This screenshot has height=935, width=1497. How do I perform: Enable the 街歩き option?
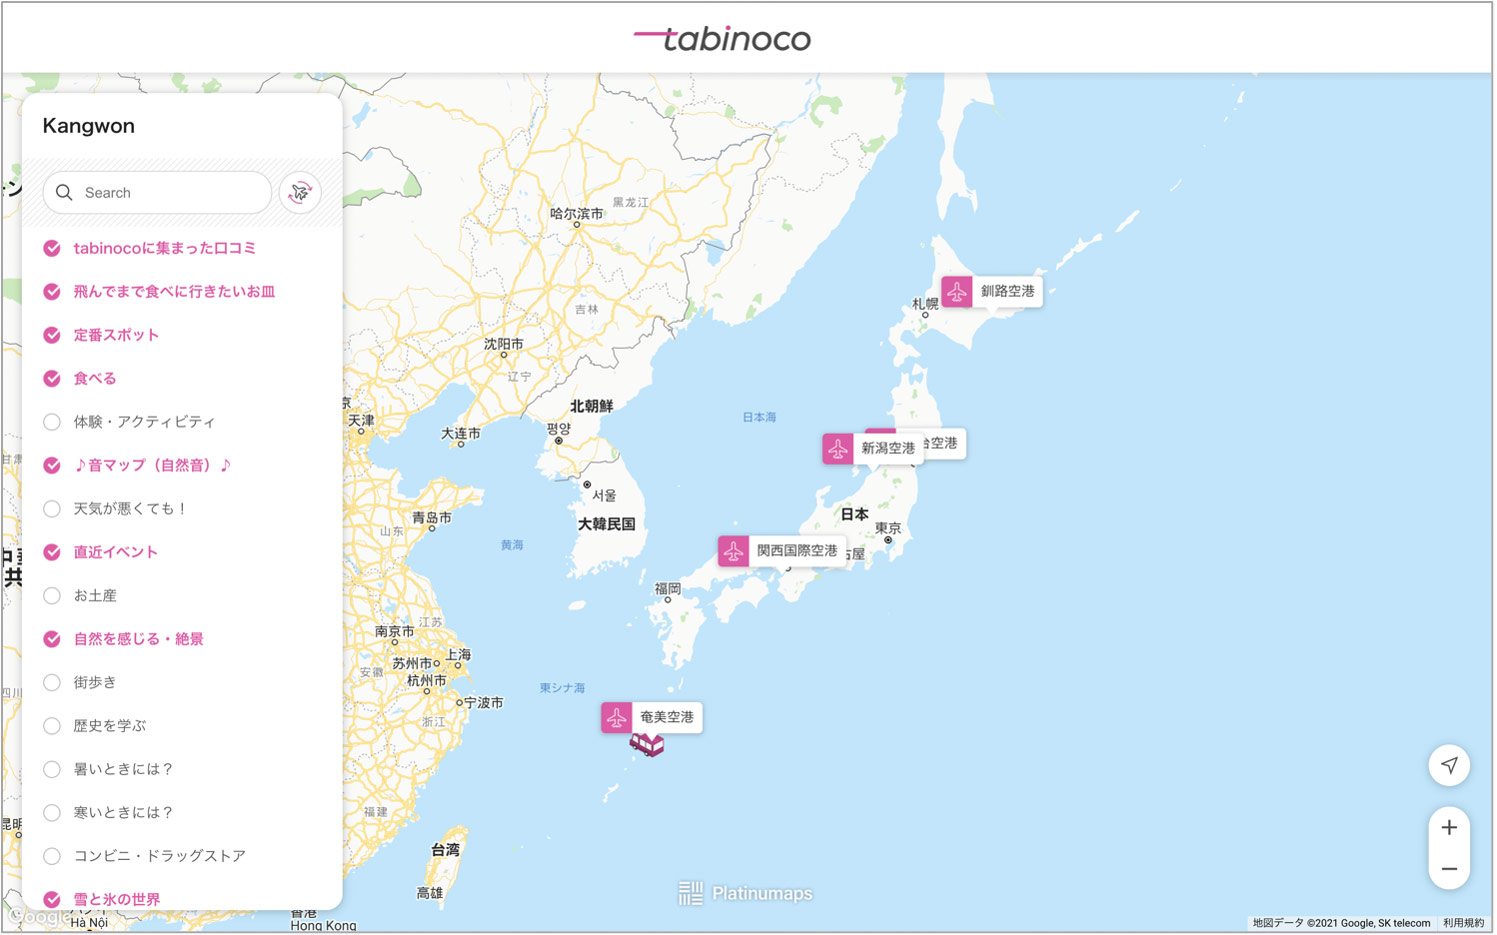pyautogui.click(x=52, y=683)
